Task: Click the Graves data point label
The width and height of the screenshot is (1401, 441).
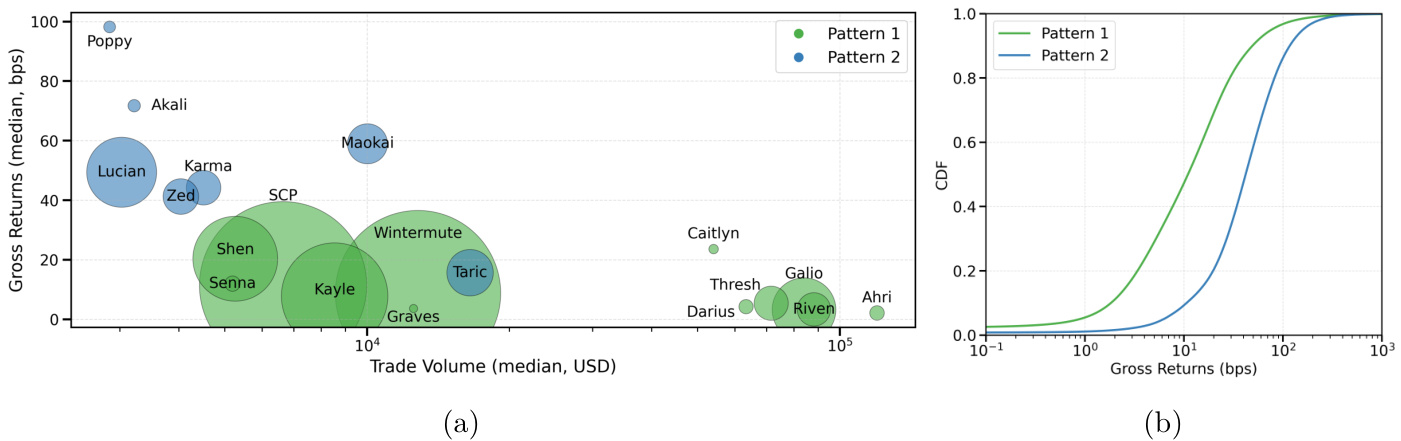Action: [x=413, y=317]
